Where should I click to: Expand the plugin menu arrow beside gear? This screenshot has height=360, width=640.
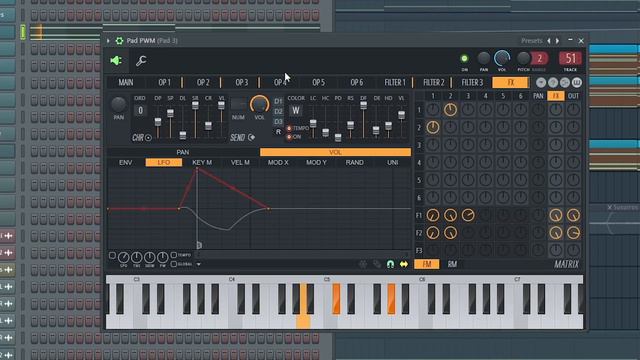pos(108,40)
